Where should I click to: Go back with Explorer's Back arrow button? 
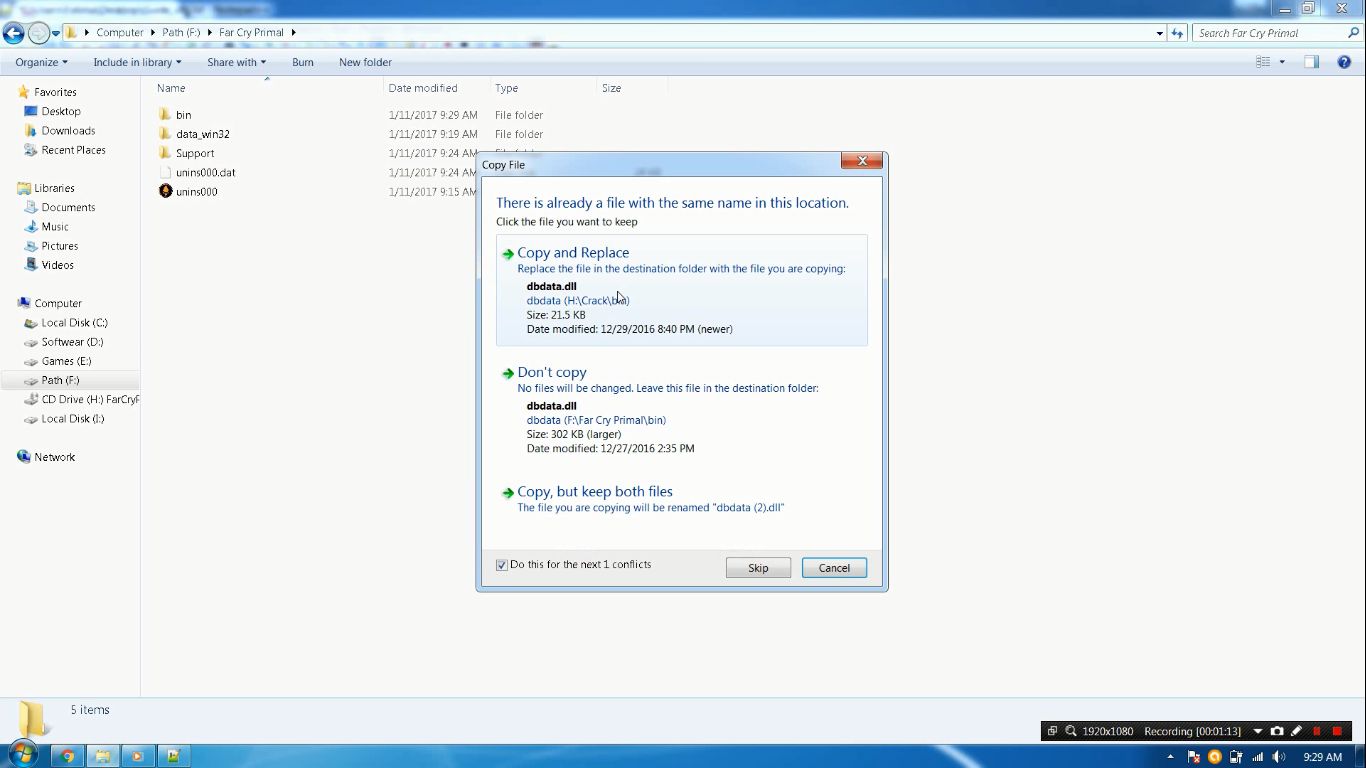13,33
